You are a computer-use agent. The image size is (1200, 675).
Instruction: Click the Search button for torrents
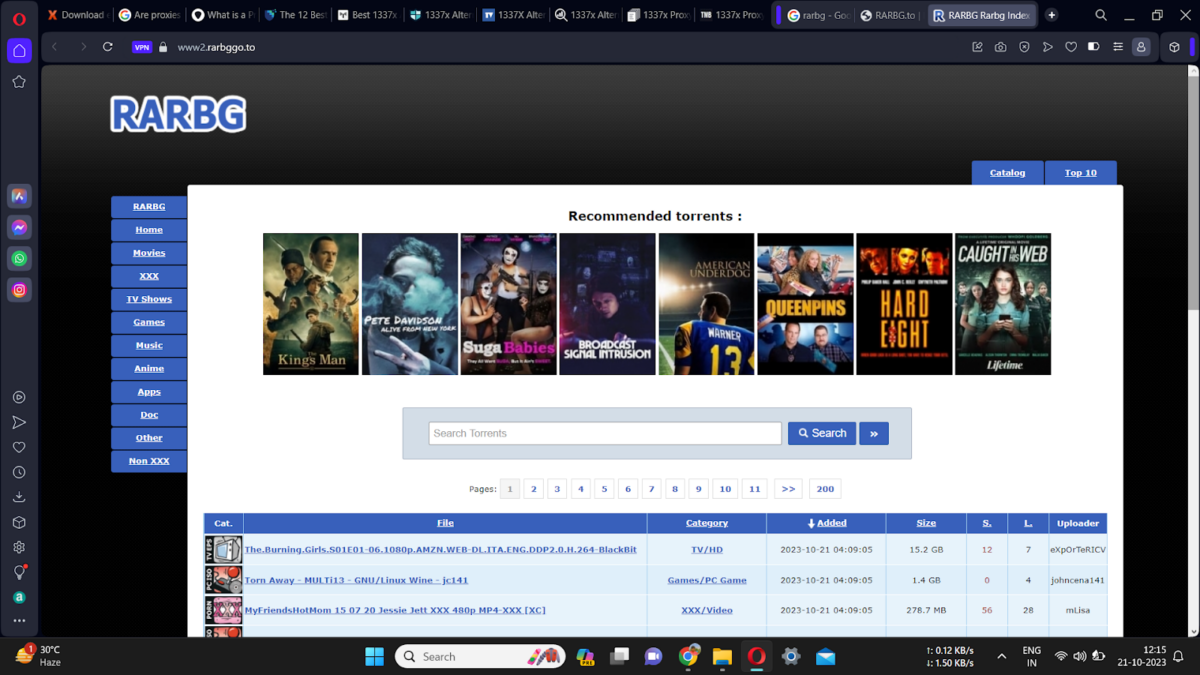[x=821, y=433]
